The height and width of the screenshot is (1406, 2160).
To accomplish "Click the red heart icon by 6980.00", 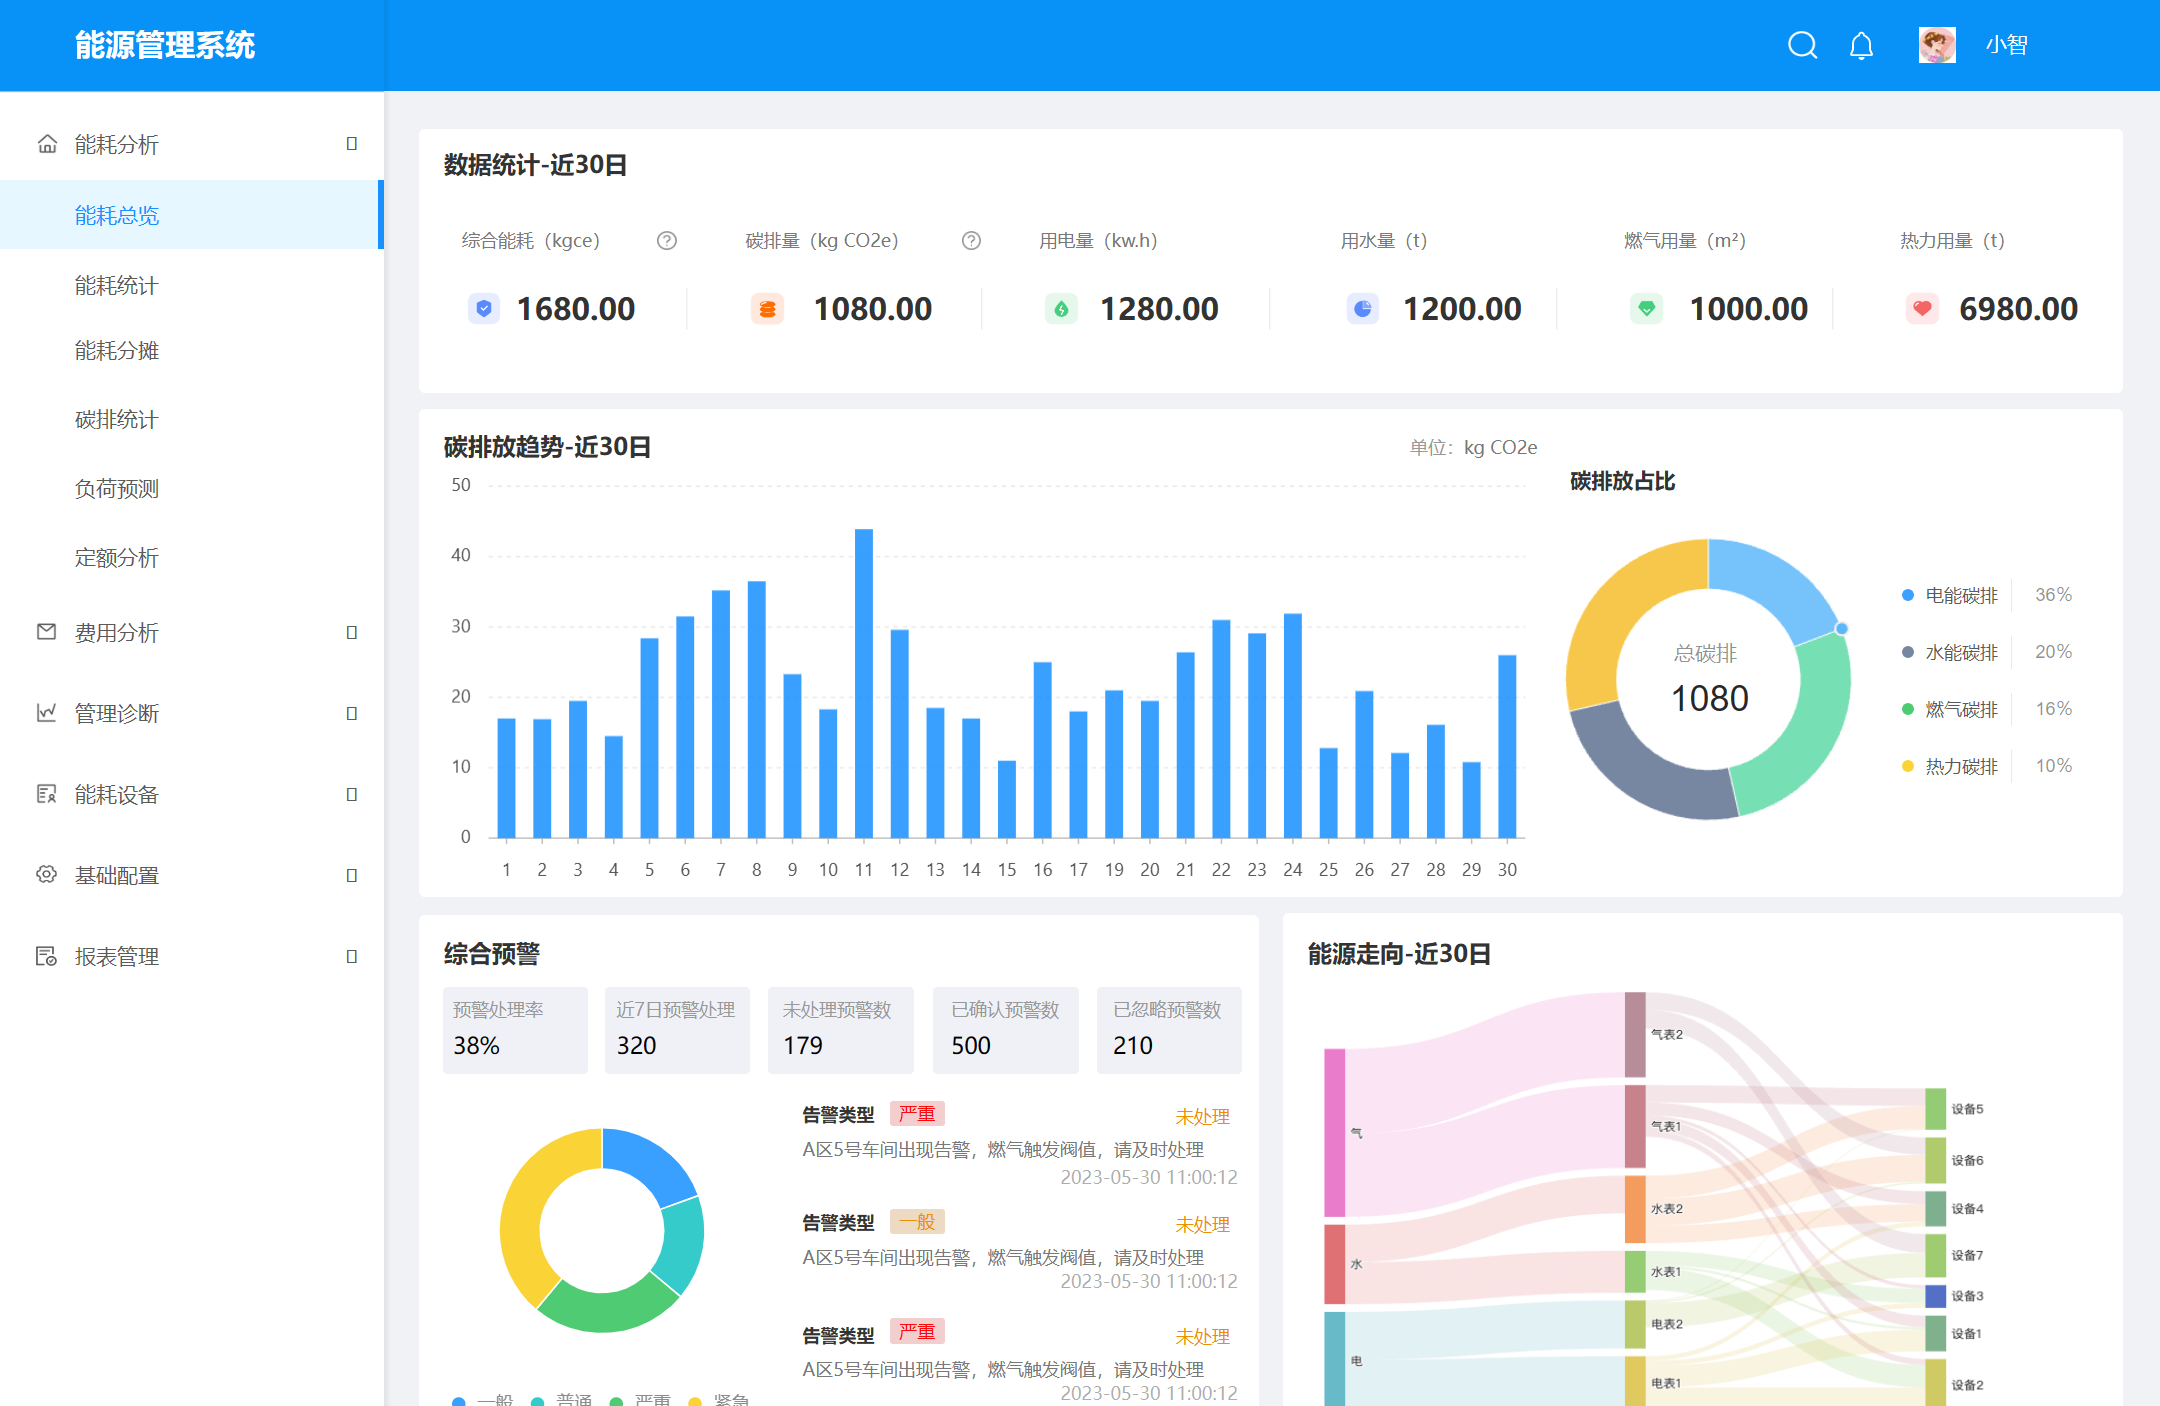I will click(x=1921, y=309).
